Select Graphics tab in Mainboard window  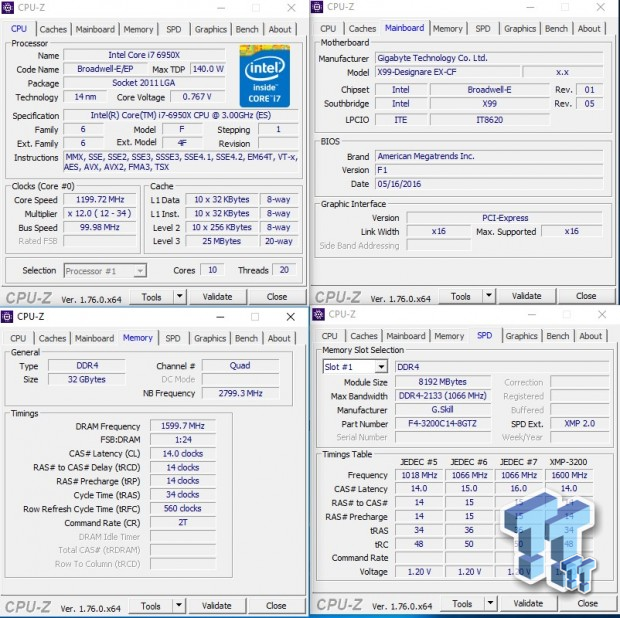520,28
